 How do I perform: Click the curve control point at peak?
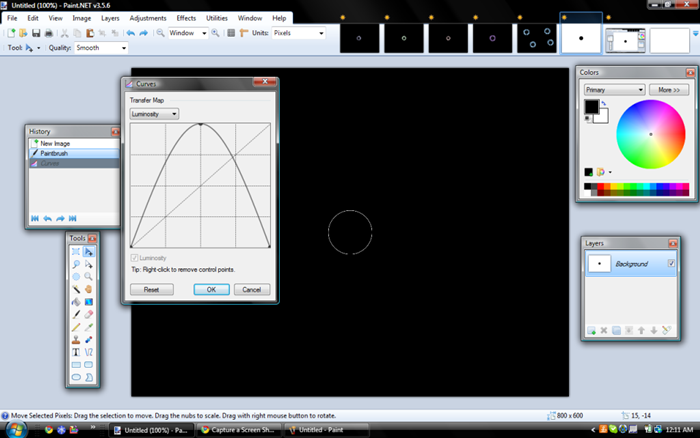pos(200,125)
